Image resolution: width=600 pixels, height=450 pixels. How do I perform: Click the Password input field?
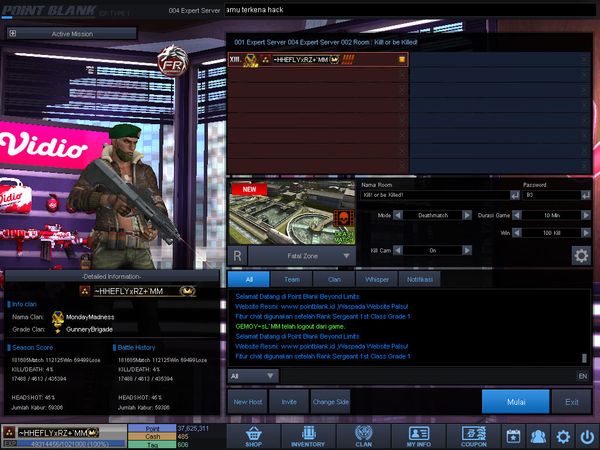click(551, 195)
